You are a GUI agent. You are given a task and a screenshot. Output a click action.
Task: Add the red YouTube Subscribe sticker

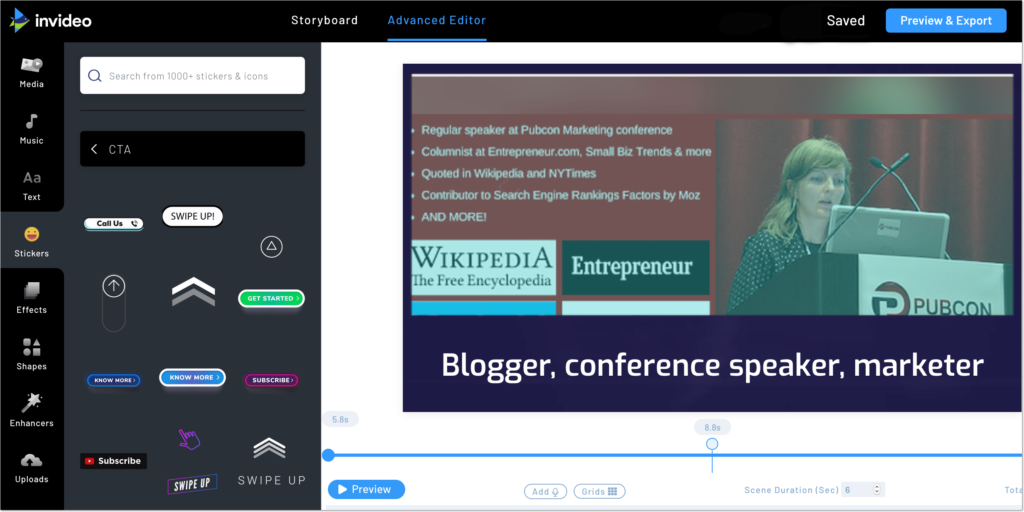coord(113,461)
